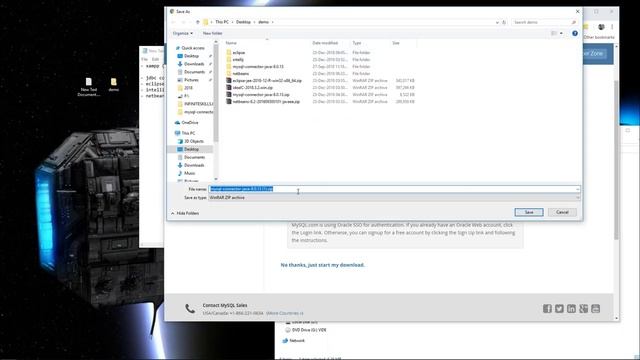Click the Search demo box
The width and height of the screenshot is (640, 360).
point(544,22)
